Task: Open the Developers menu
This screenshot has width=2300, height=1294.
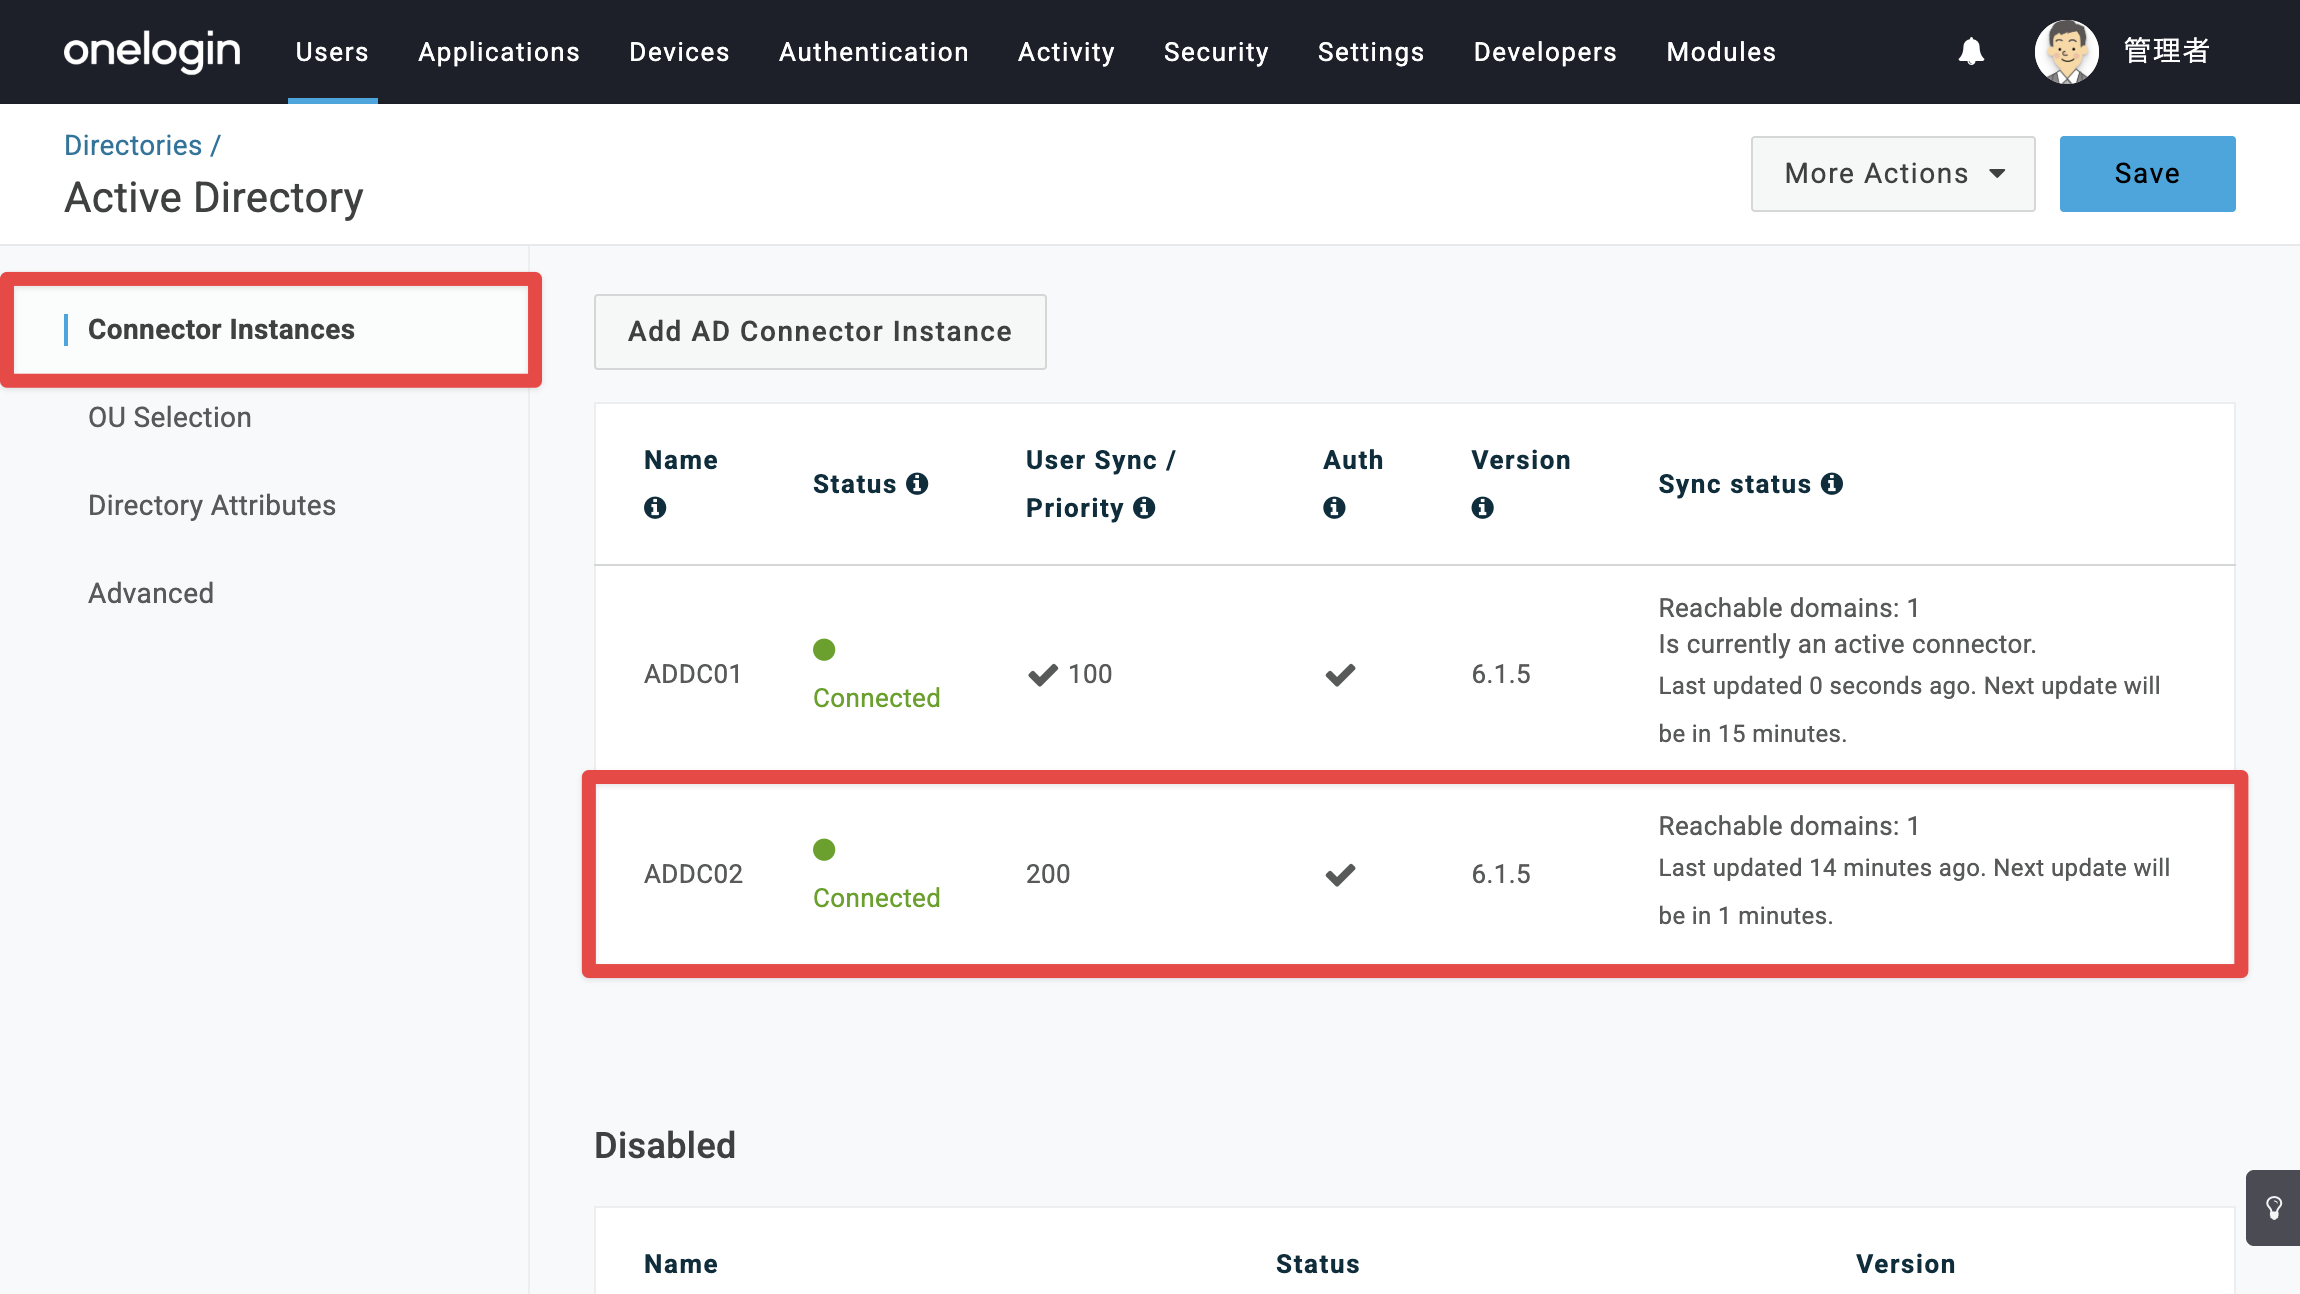Action: point(1545,52)
